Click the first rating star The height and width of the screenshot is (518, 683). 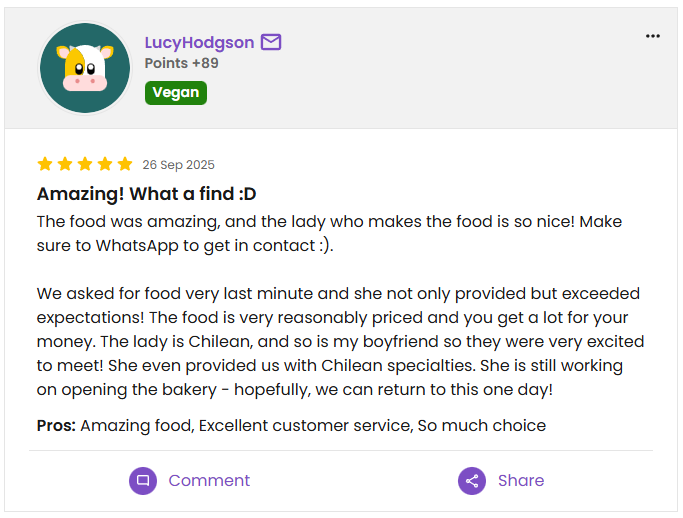pos(45,164)
